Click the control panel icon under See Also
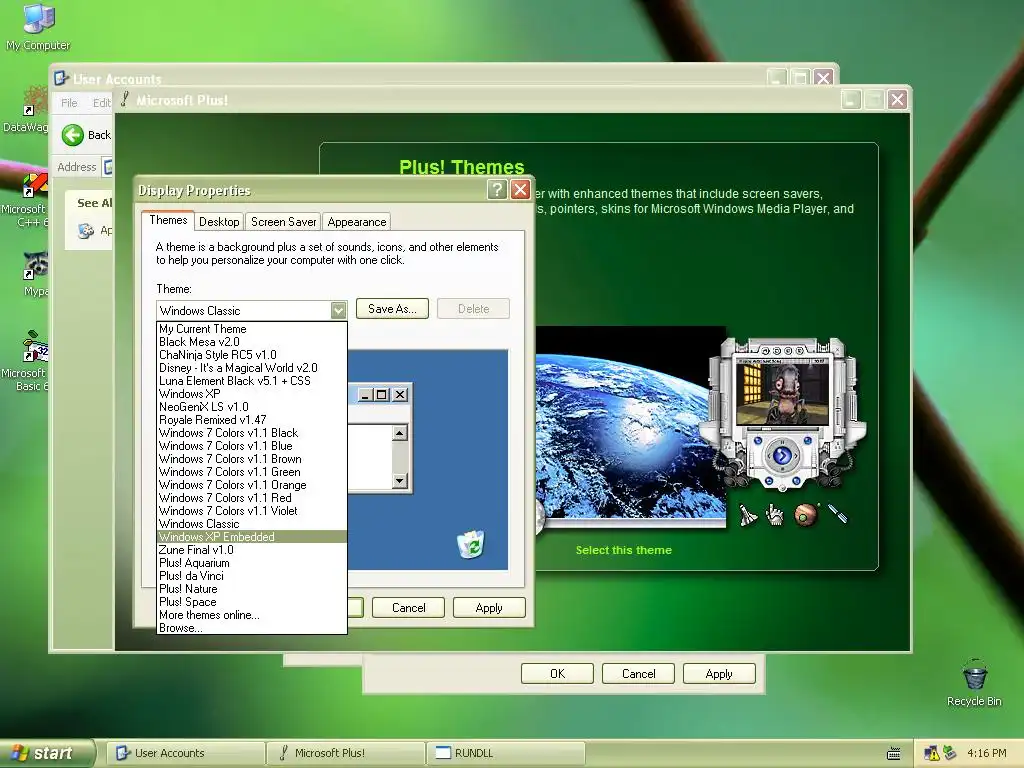This screenshot has height=768, width=1024. pos(86,231)
